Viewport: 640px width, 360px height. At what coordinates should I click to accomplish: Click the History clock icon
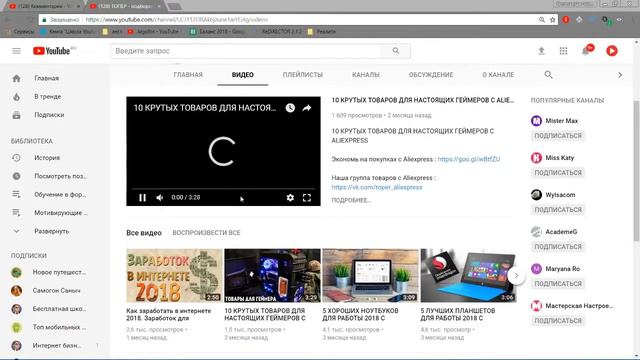(16, 158)
